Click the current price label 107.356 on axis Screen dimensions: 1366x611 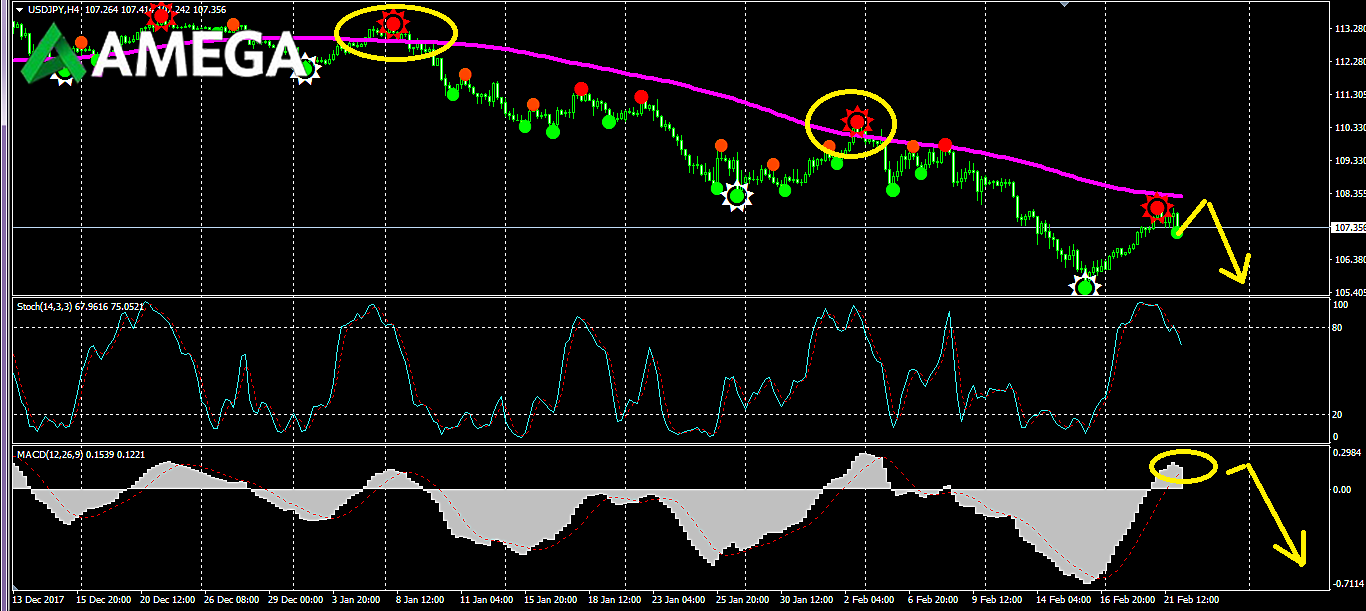point(1349,227)
